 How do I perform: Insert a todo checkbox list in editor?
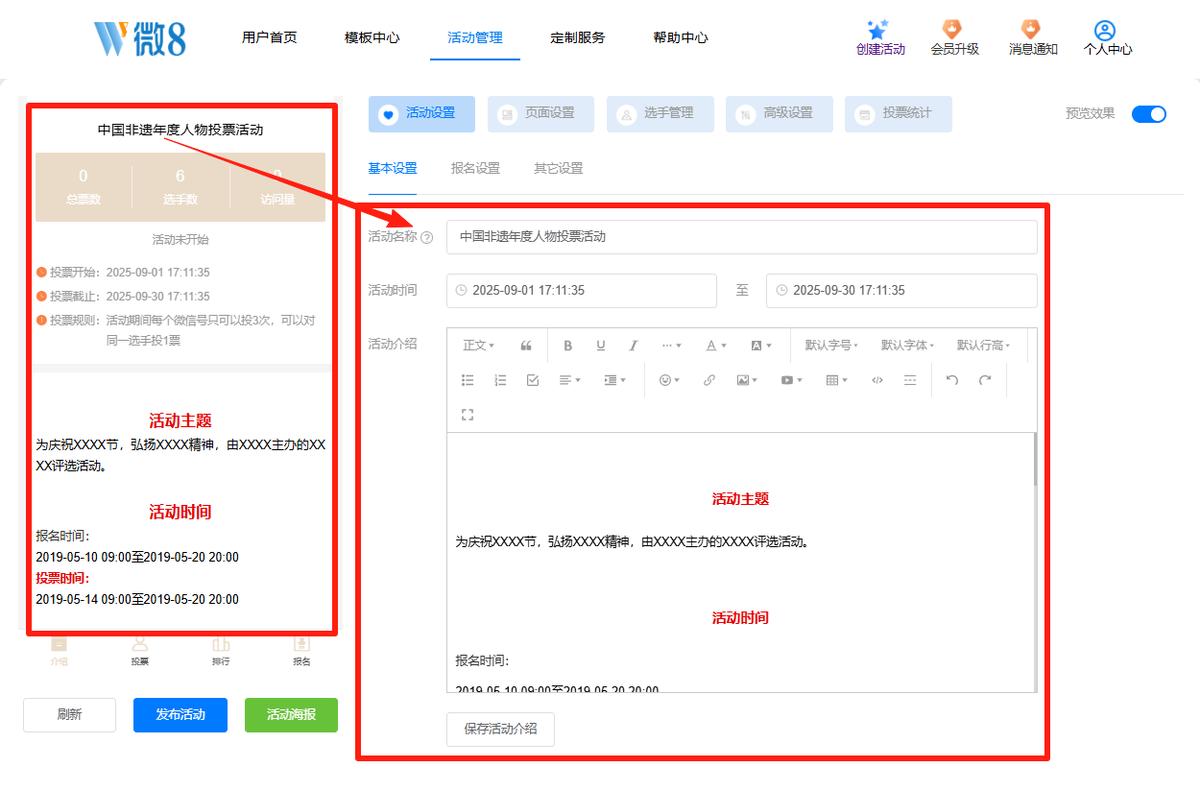[532, 380]
